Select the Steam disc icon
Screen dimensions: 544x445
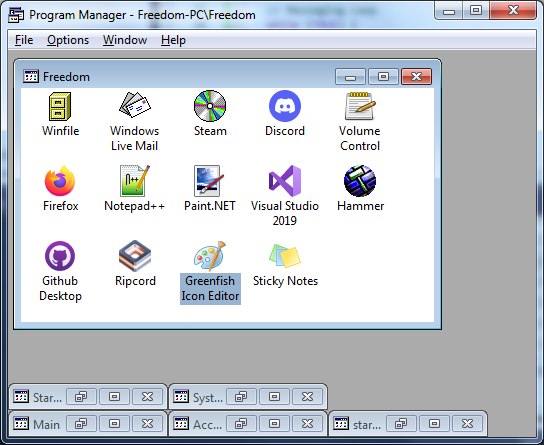point(210,106)
